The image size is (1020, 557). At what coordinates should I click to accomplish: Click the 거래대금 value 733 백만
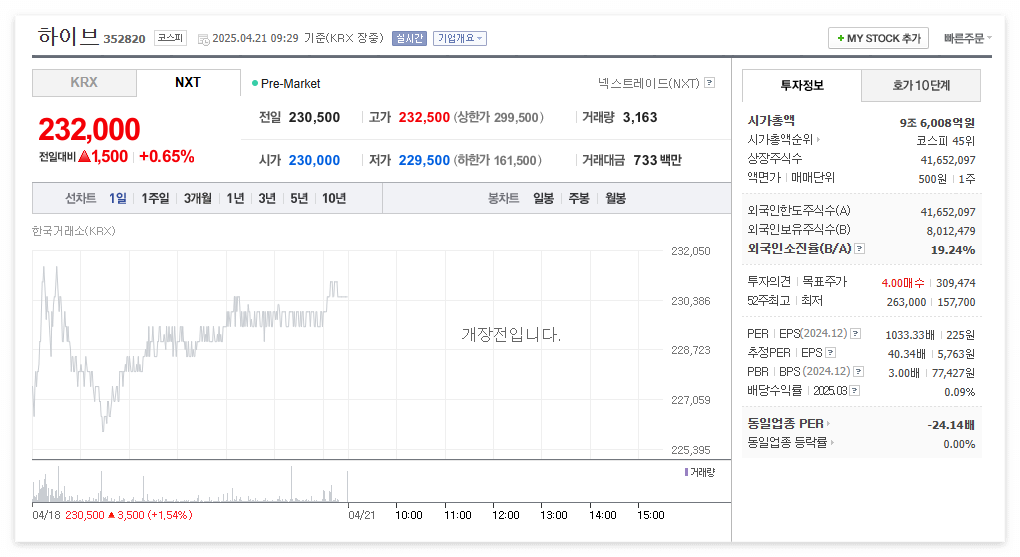[x=657, y=160]
